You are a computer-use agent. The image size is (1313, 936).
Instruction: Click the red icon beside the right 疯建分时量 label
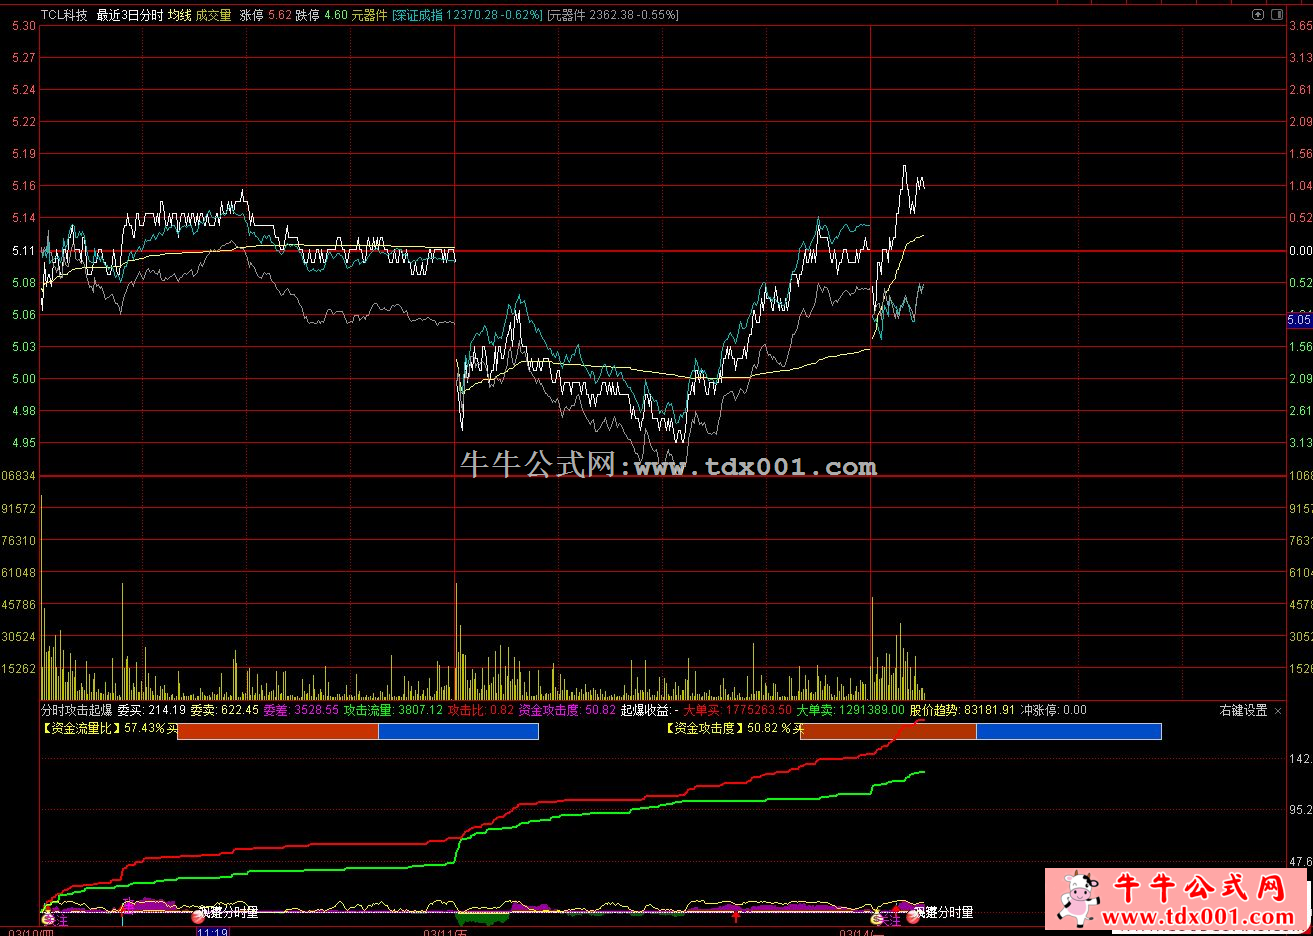(x=913, y=916)
